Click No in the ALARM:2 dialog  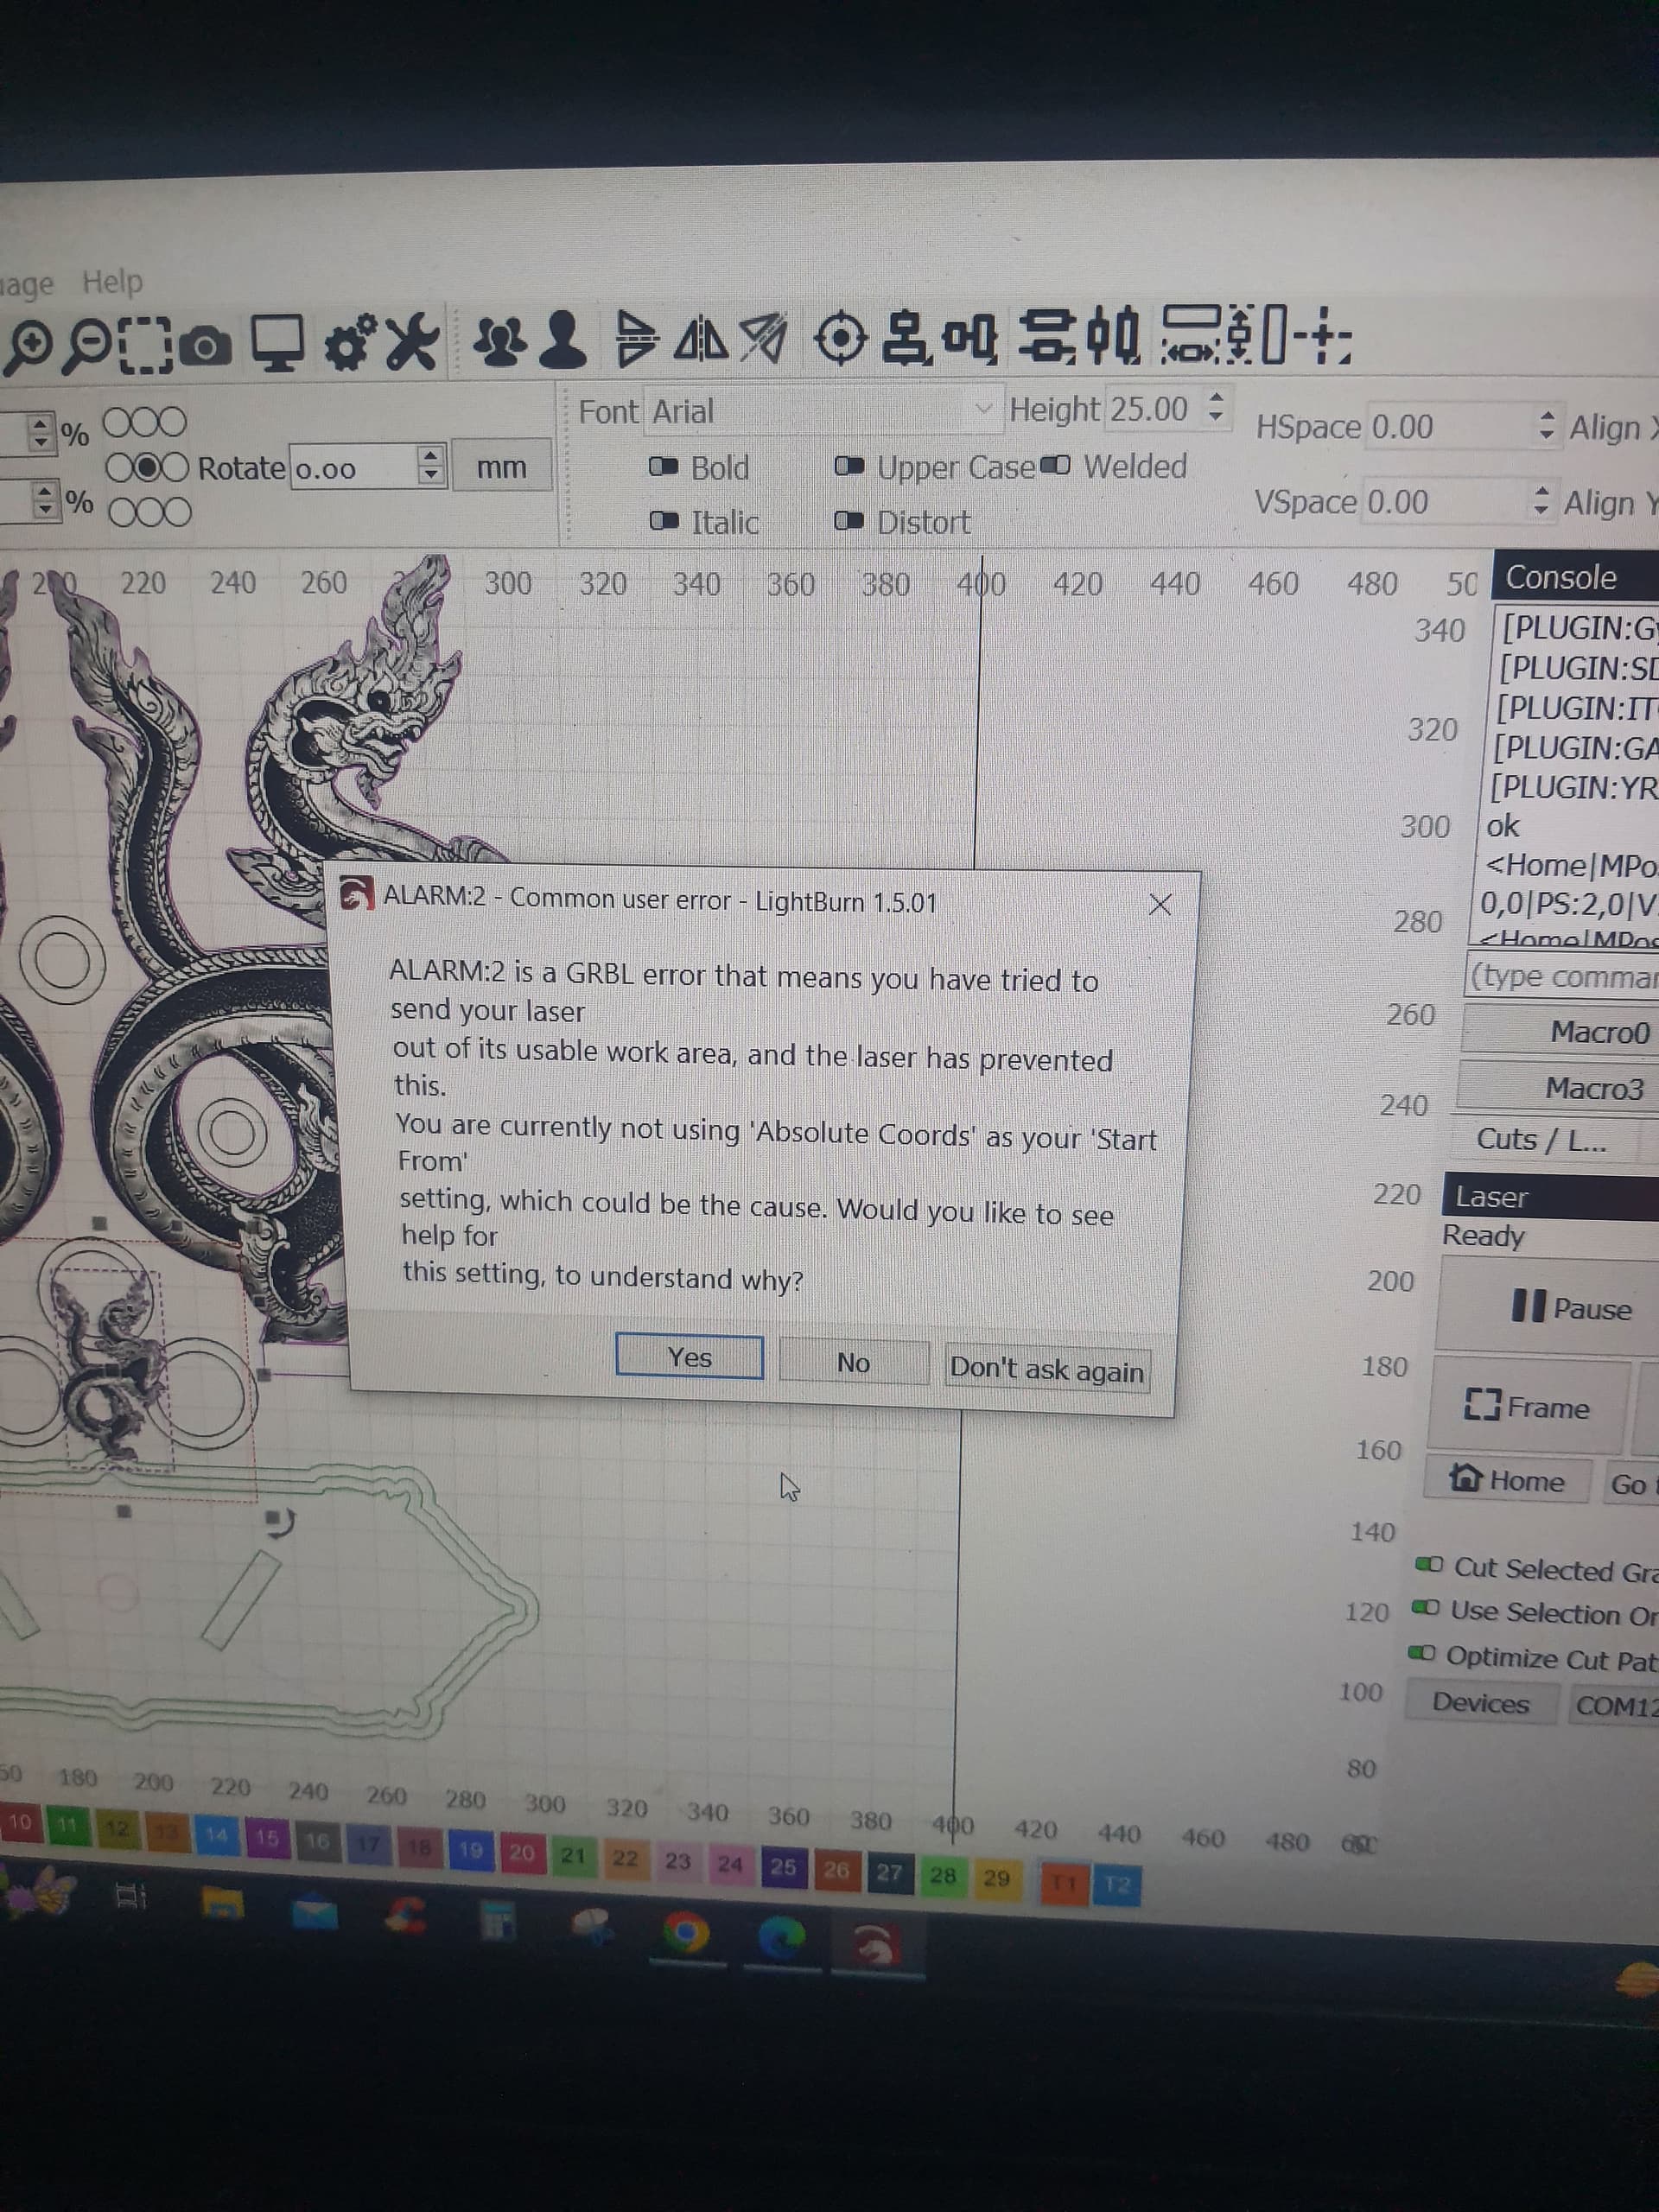[853, 1362]
